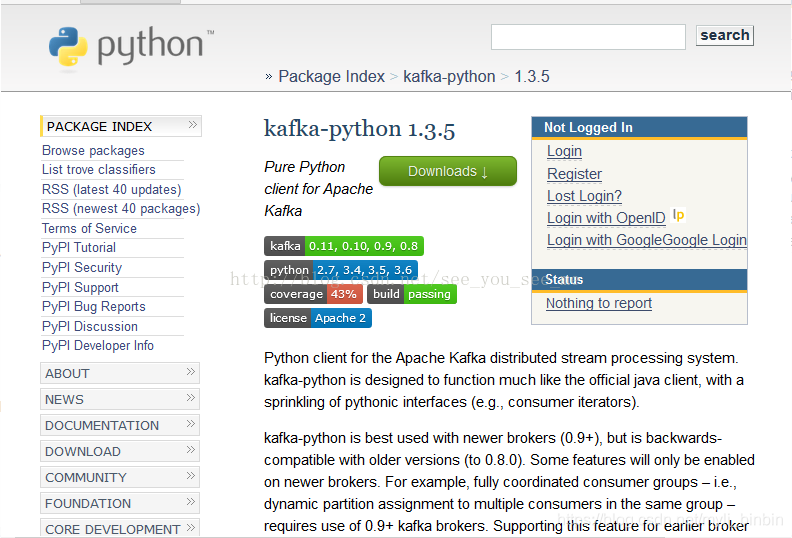Open PyPI Support link

pyautogui.click(x=80, y=287)
